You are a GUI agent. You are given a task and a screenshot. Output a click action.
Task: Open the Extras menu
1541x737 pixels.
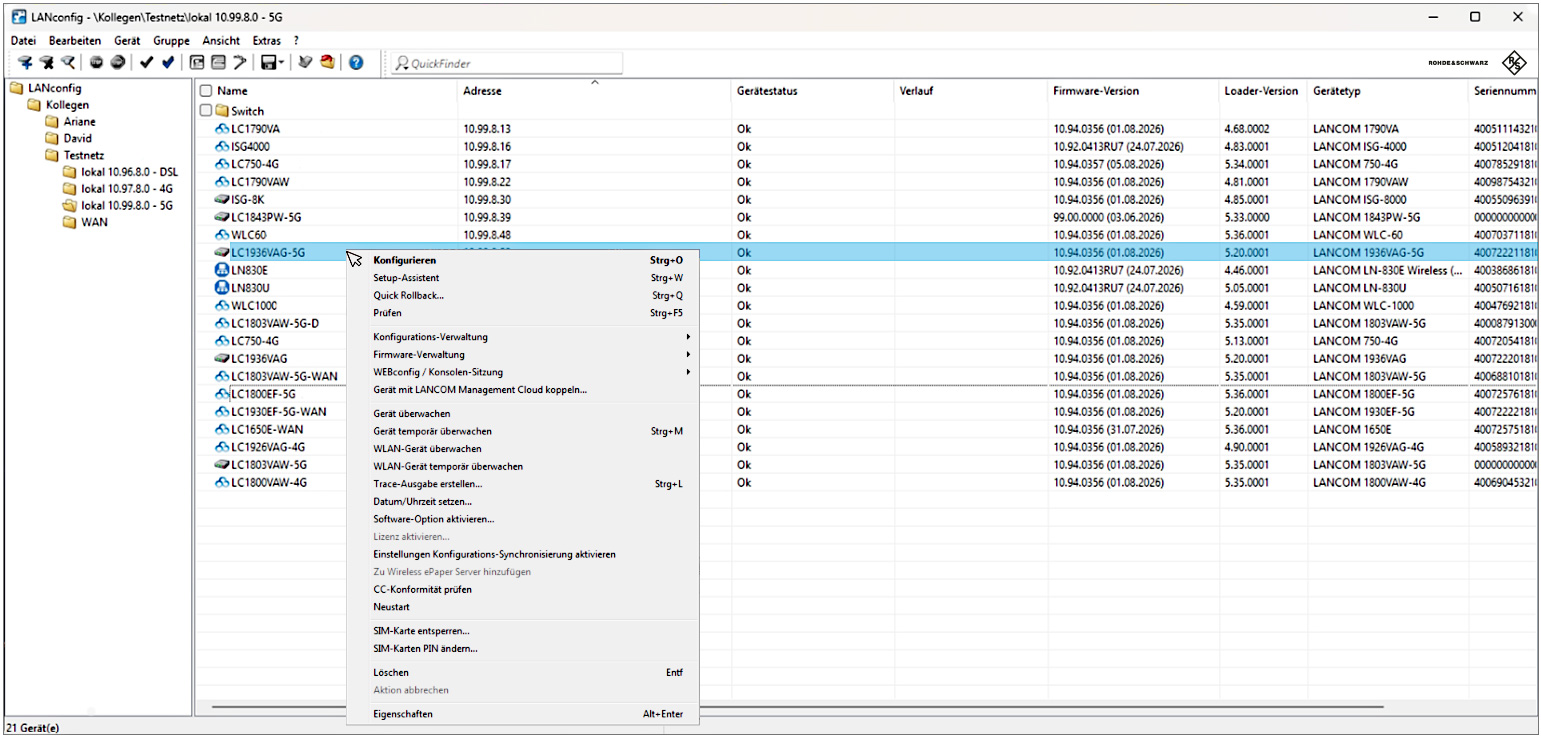[267, 41]
